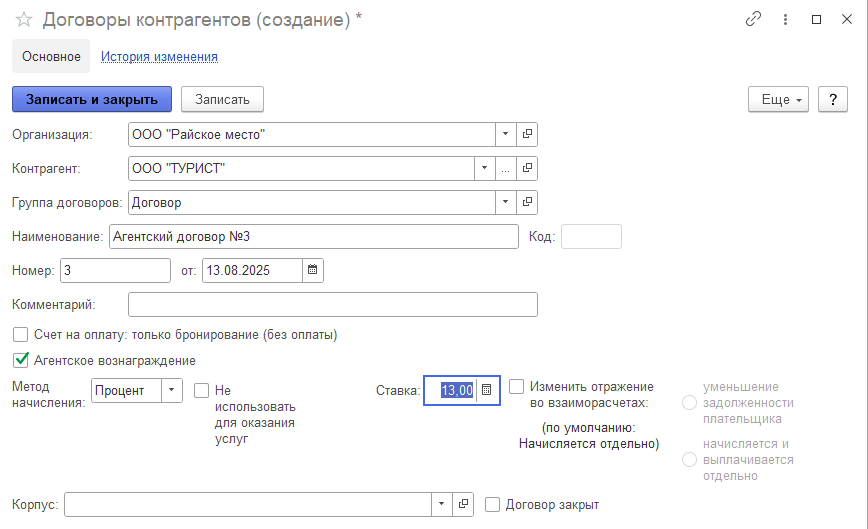Switch to История изменения tab
868x529 pixels.
pos(159,57)
